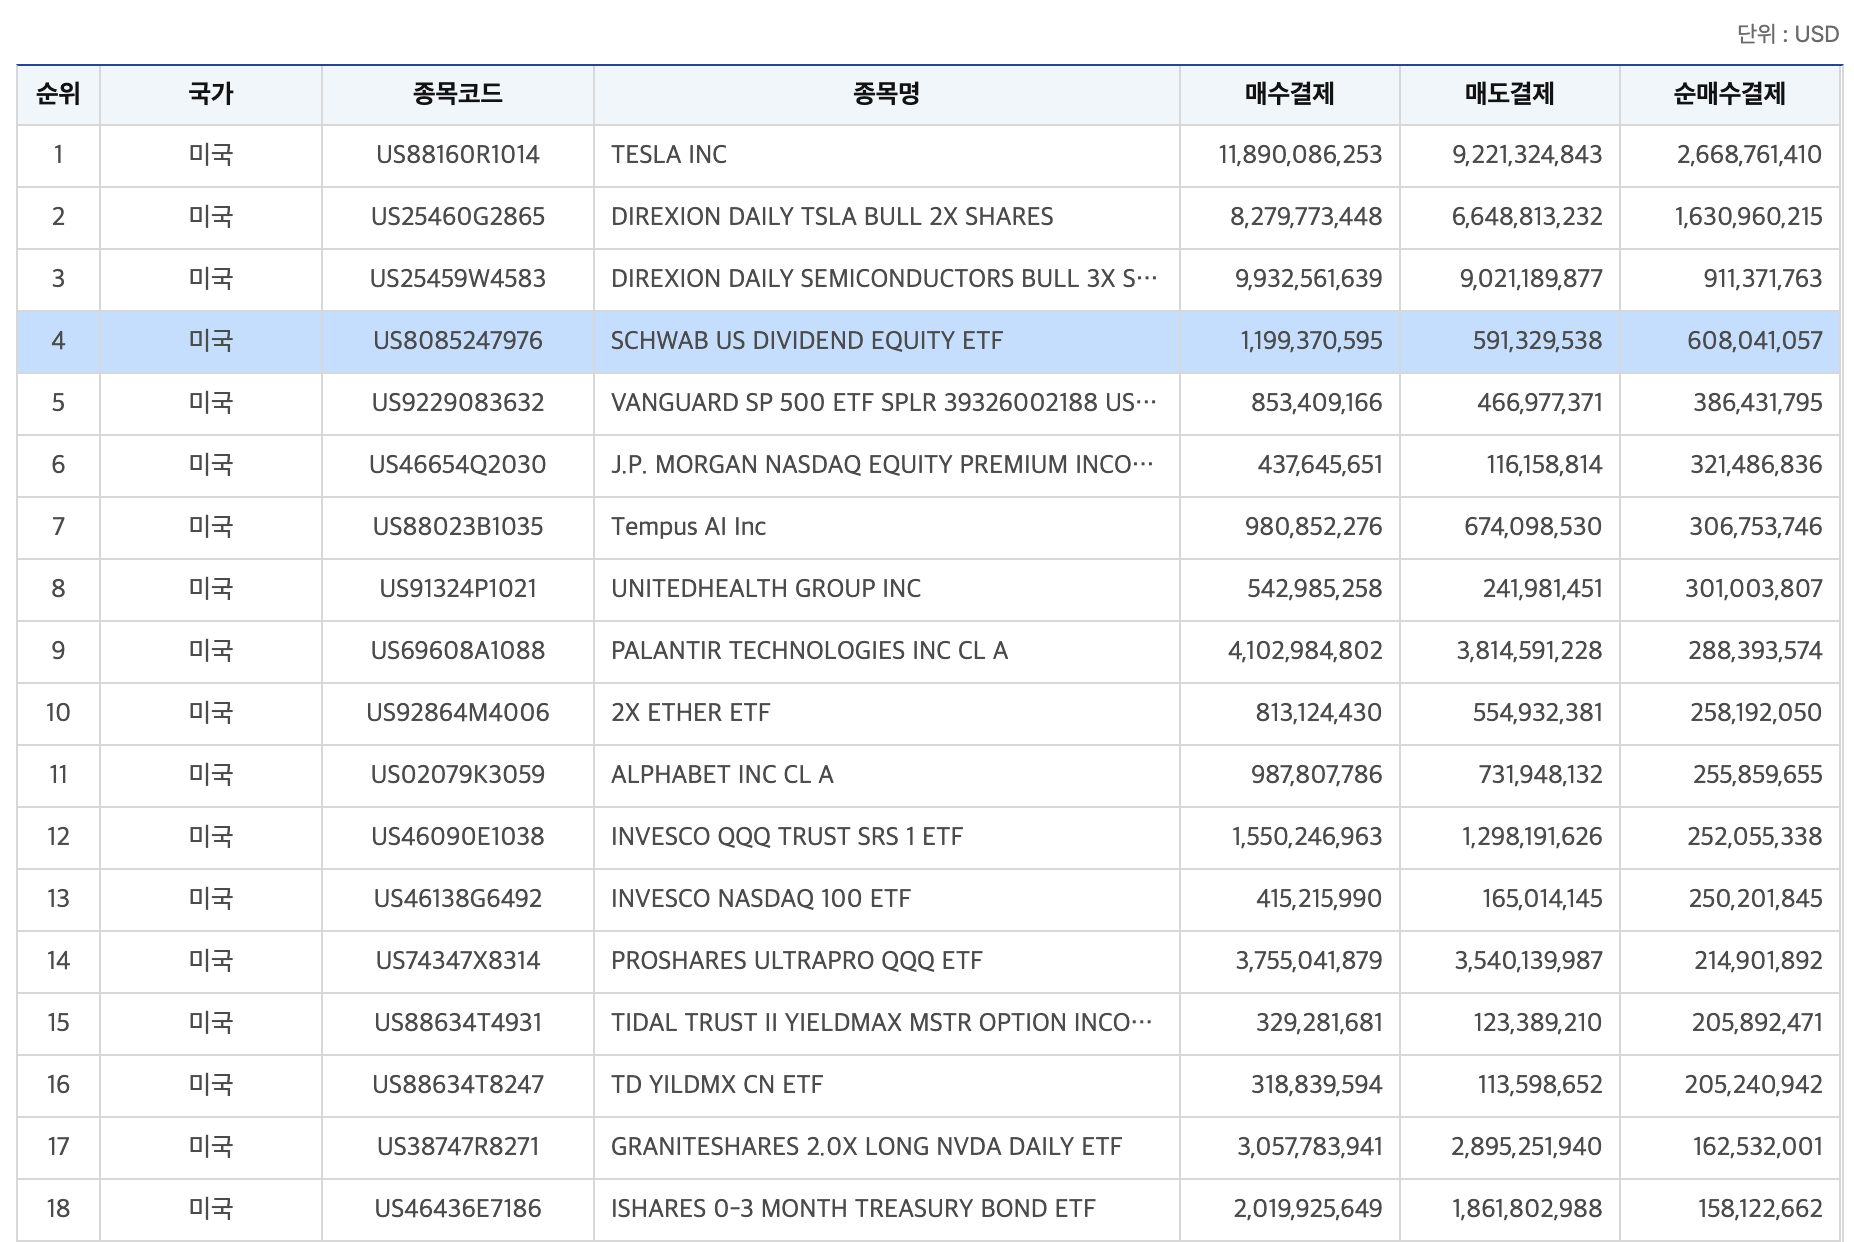
Task: Click net buy value 321,486,836
Action: coord(1757,465)
